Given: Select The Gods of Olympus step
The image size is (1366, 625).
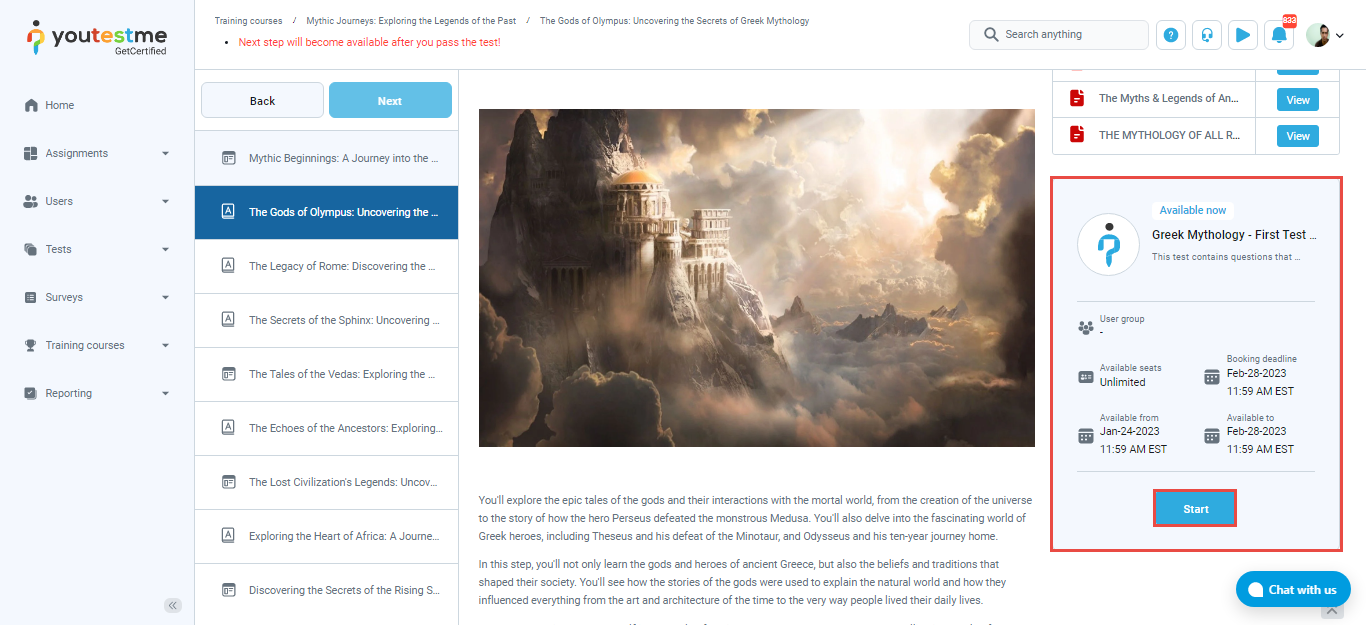Looking at the screenshot, I should tap(327, 212).
